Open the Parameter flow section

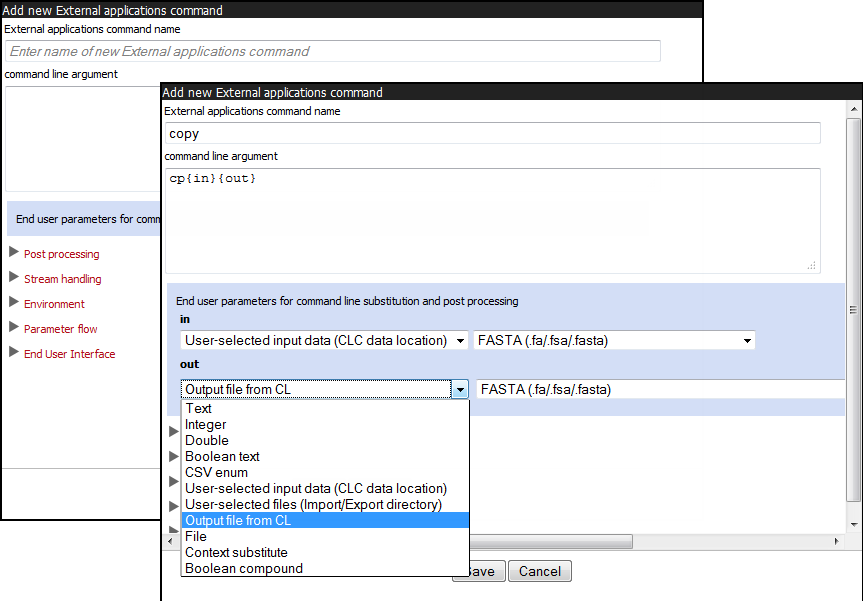(x=60, y=329)
